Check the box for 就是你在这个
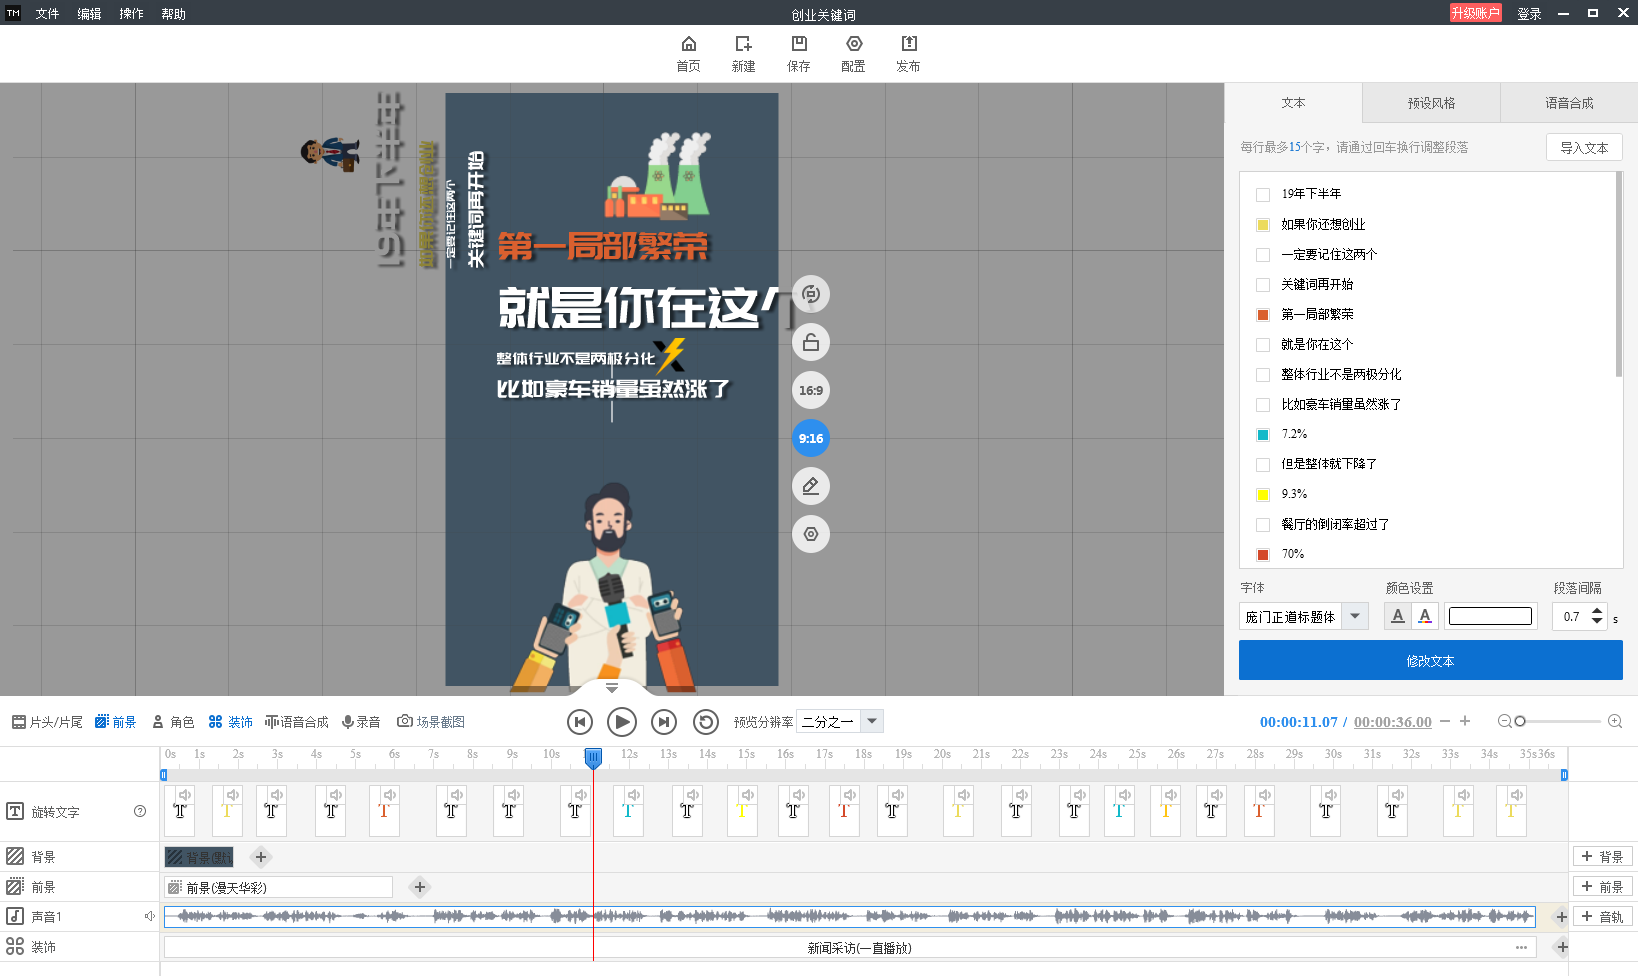This screenshot has width=1638, height=976. pos(1263,344)
